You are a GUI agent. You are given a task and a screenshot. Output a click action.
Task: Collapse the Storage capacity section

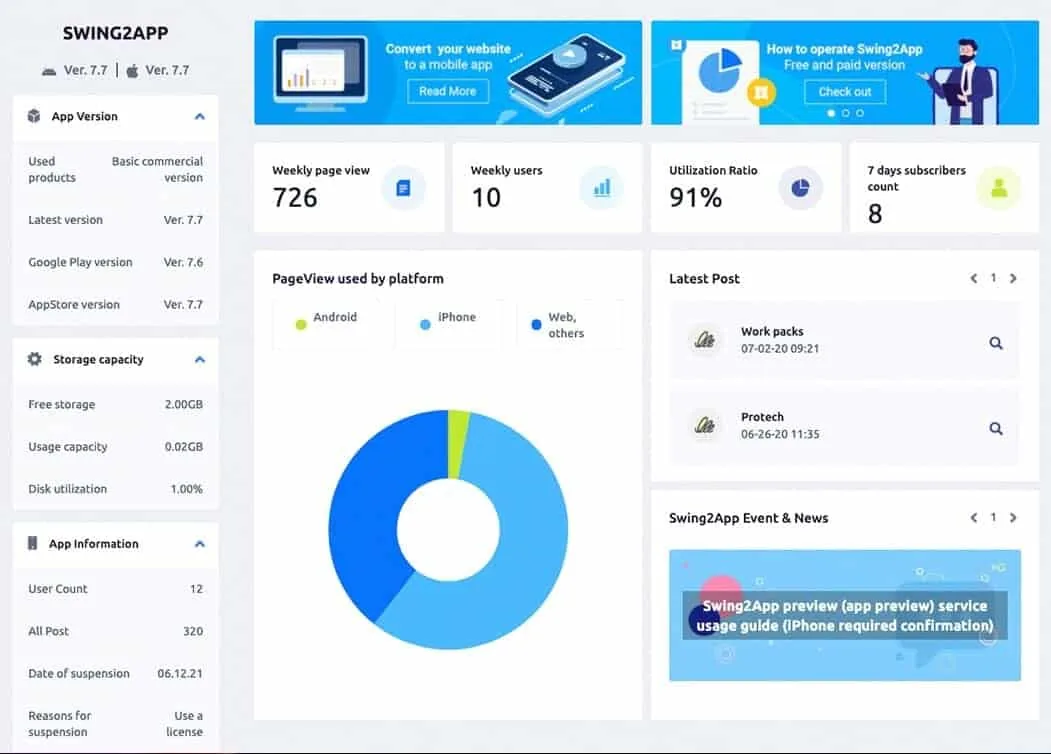pyautogui.click(x=199, y=360)
